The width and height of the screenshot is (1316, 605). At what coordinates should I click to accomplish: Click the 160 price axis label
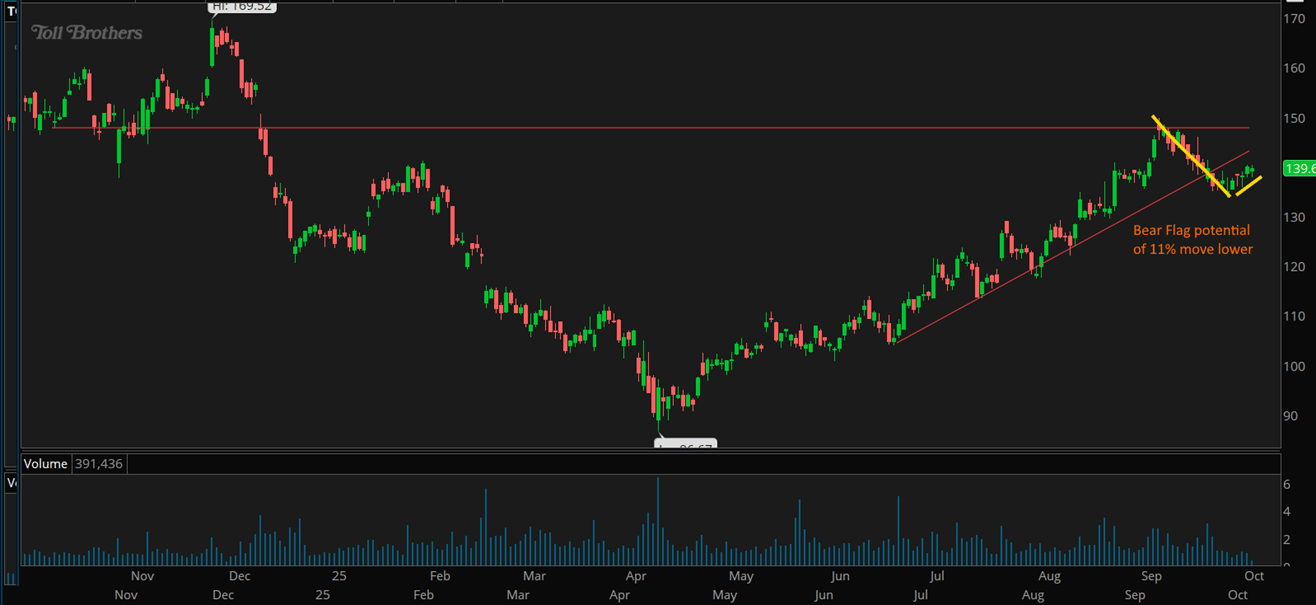tap(1294, 68)
